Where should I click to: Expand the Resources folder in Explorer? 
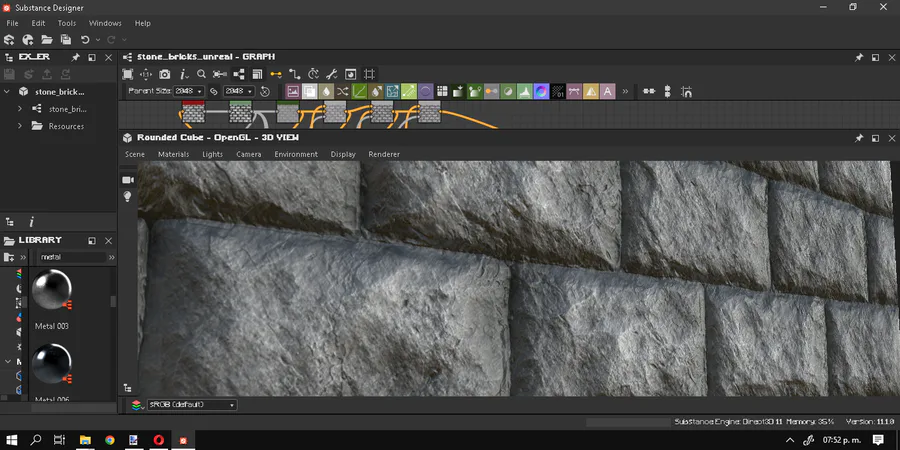tap(19, 126)
